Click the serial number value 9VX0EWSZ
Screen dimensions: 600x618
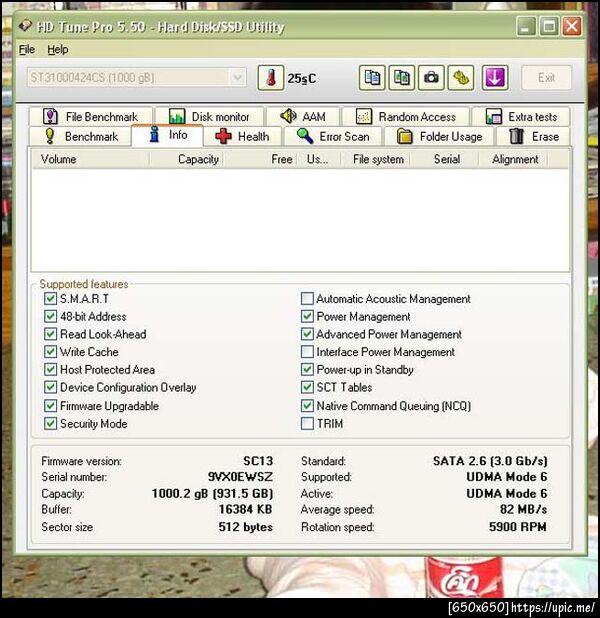tap(240, 477)
